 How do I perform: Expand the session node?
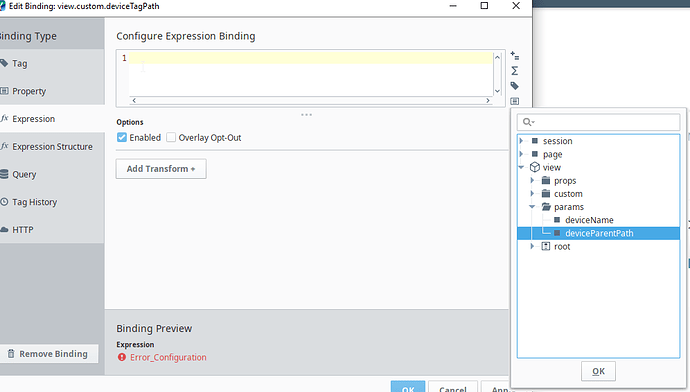(521, 141)
